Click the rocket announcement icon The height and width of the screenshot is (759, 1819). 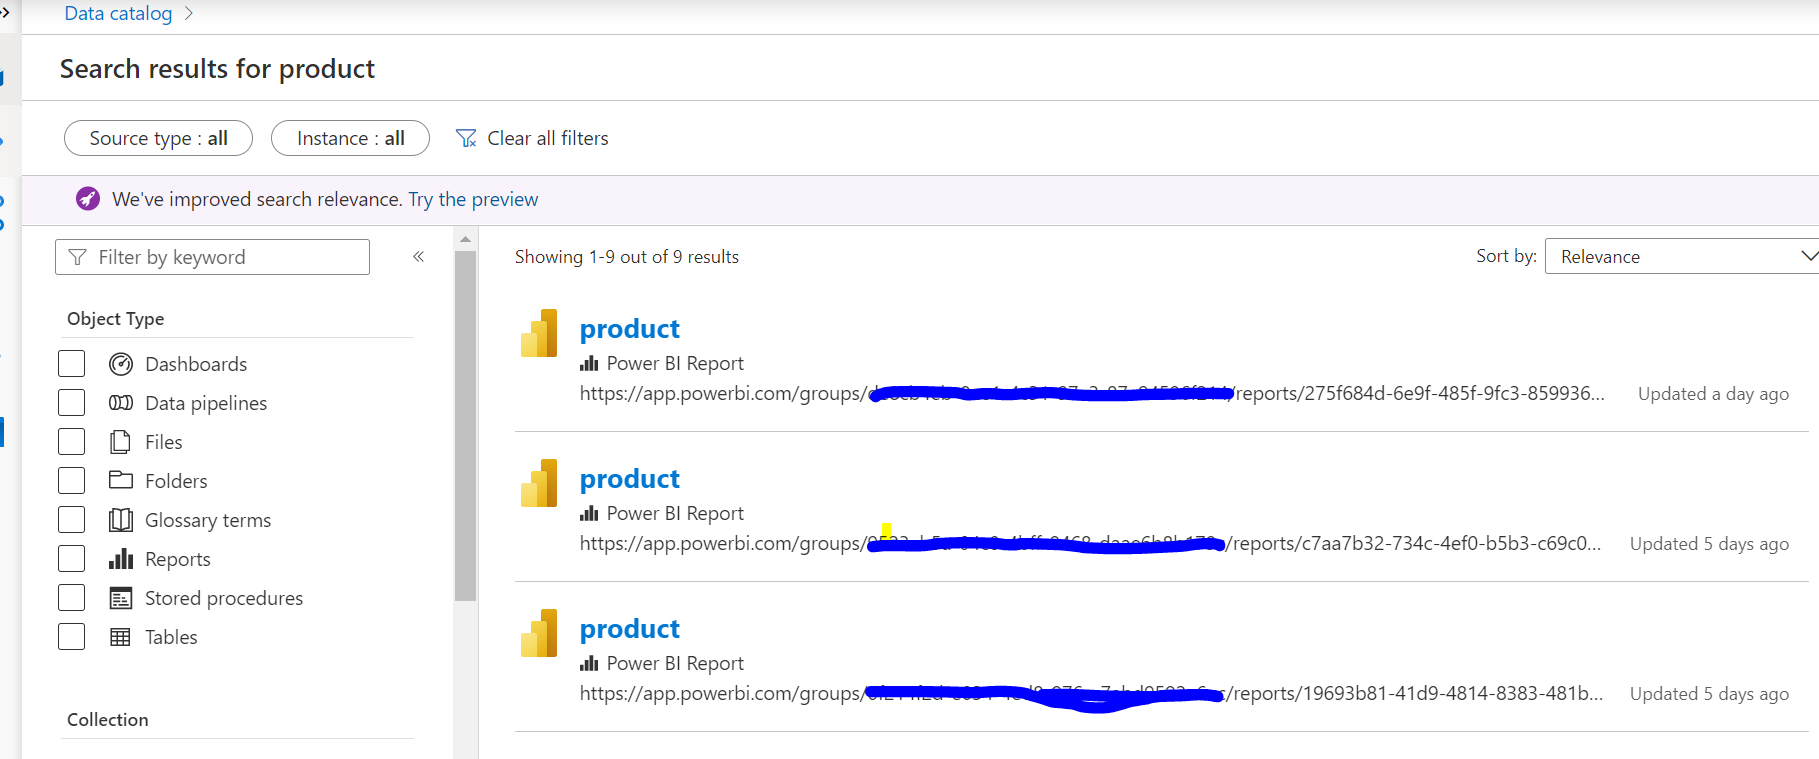coord(88,199)
